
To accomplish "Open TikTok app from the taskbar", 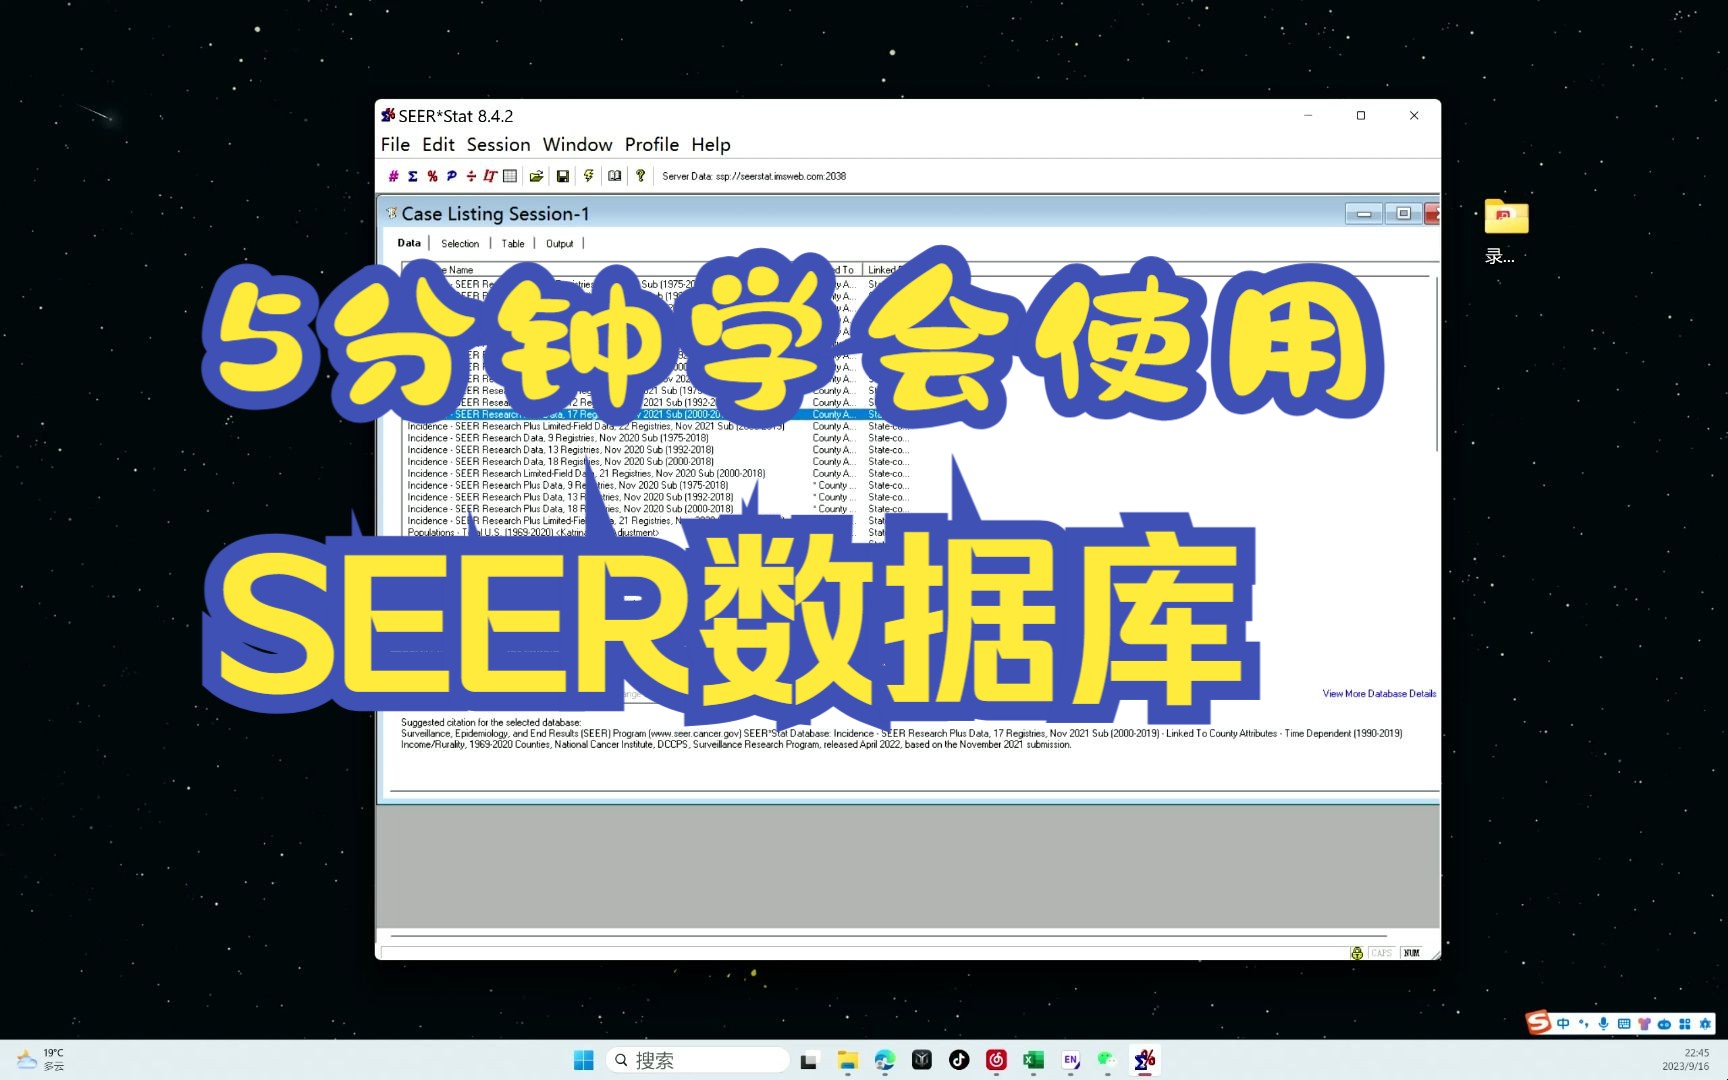I will [x=959, y=1060].
